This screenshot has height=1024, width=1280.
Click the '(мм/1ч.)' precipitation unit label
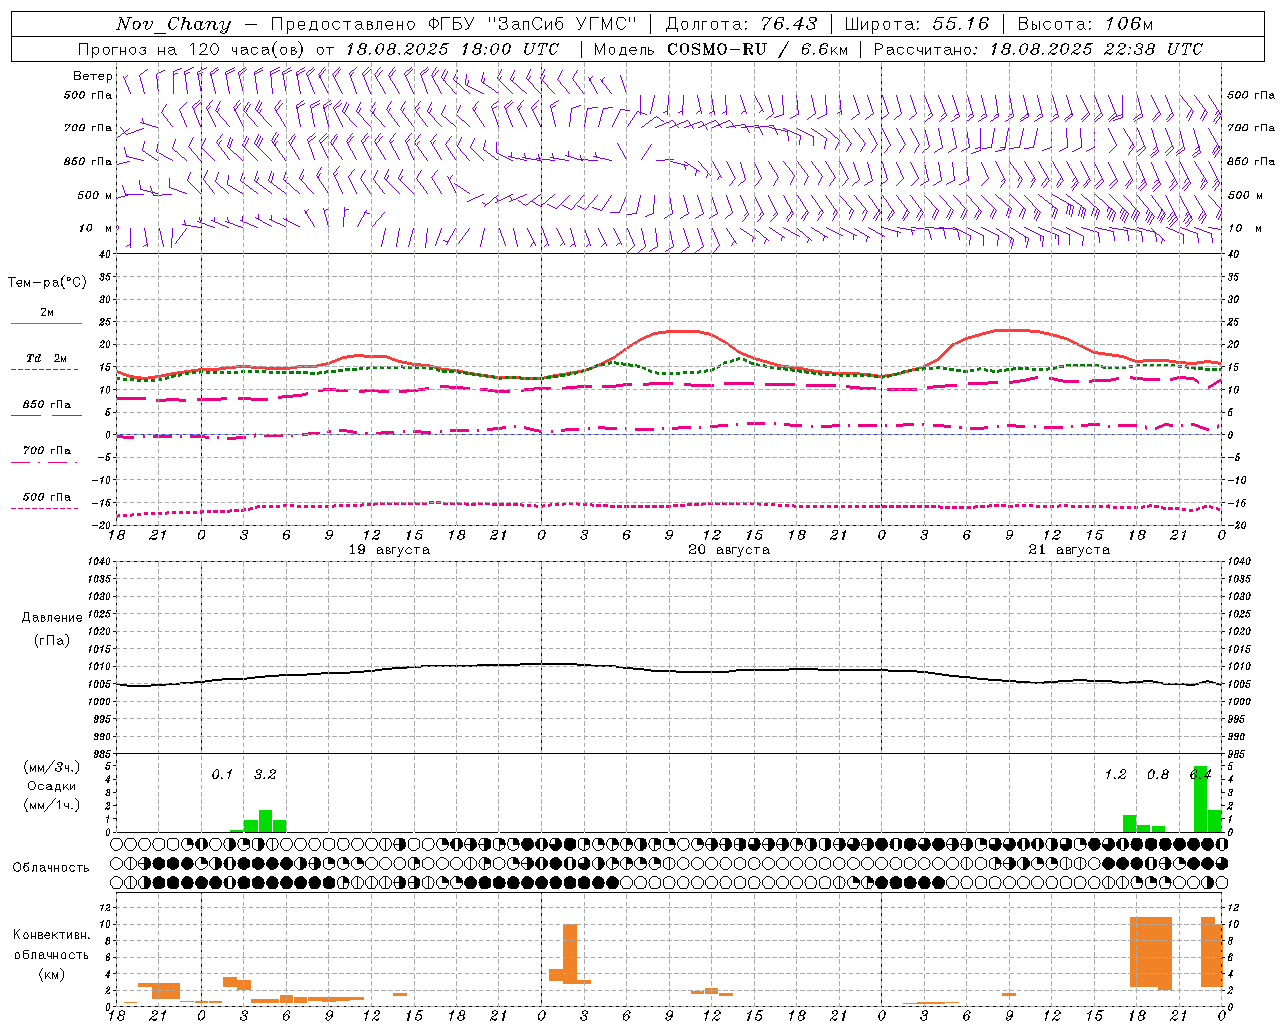coord(52,805)
